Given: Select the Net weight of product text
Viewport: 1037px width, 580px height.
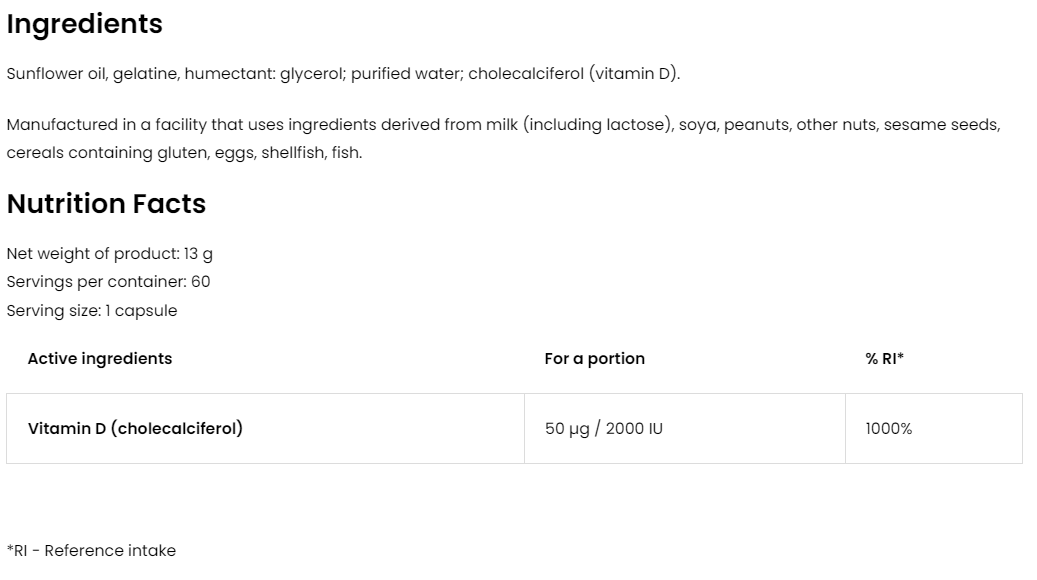Looking at the screenshot, I should click(109, 254).
